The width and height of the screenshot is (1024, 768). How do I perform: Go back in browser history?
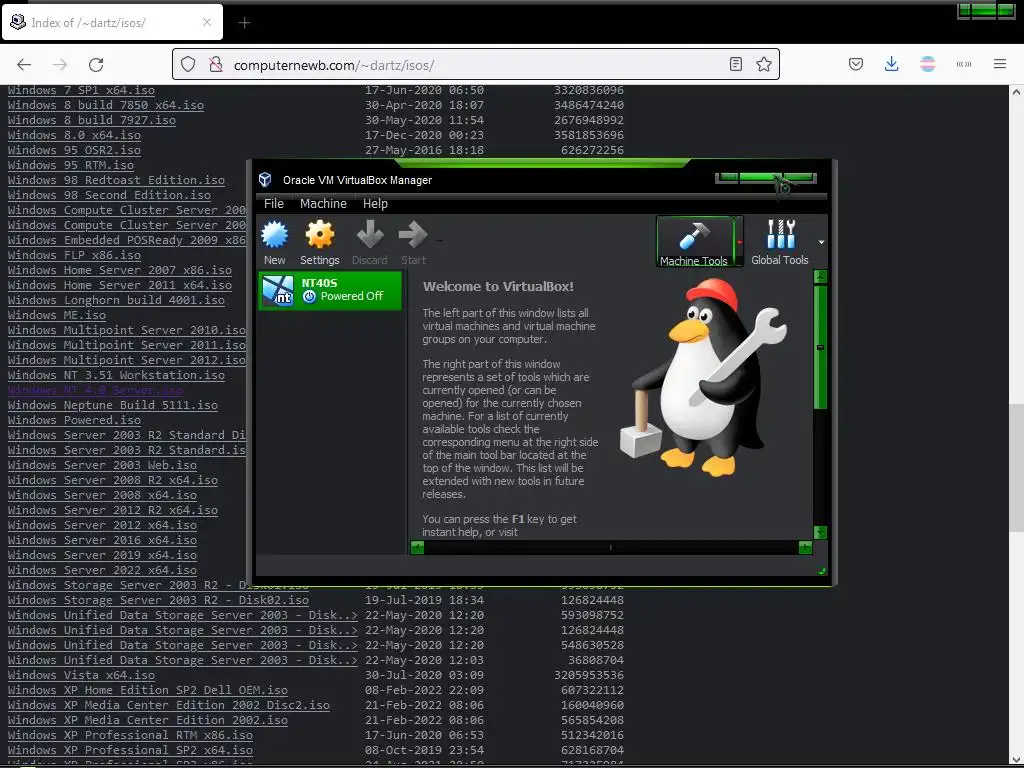pos(24,64)
